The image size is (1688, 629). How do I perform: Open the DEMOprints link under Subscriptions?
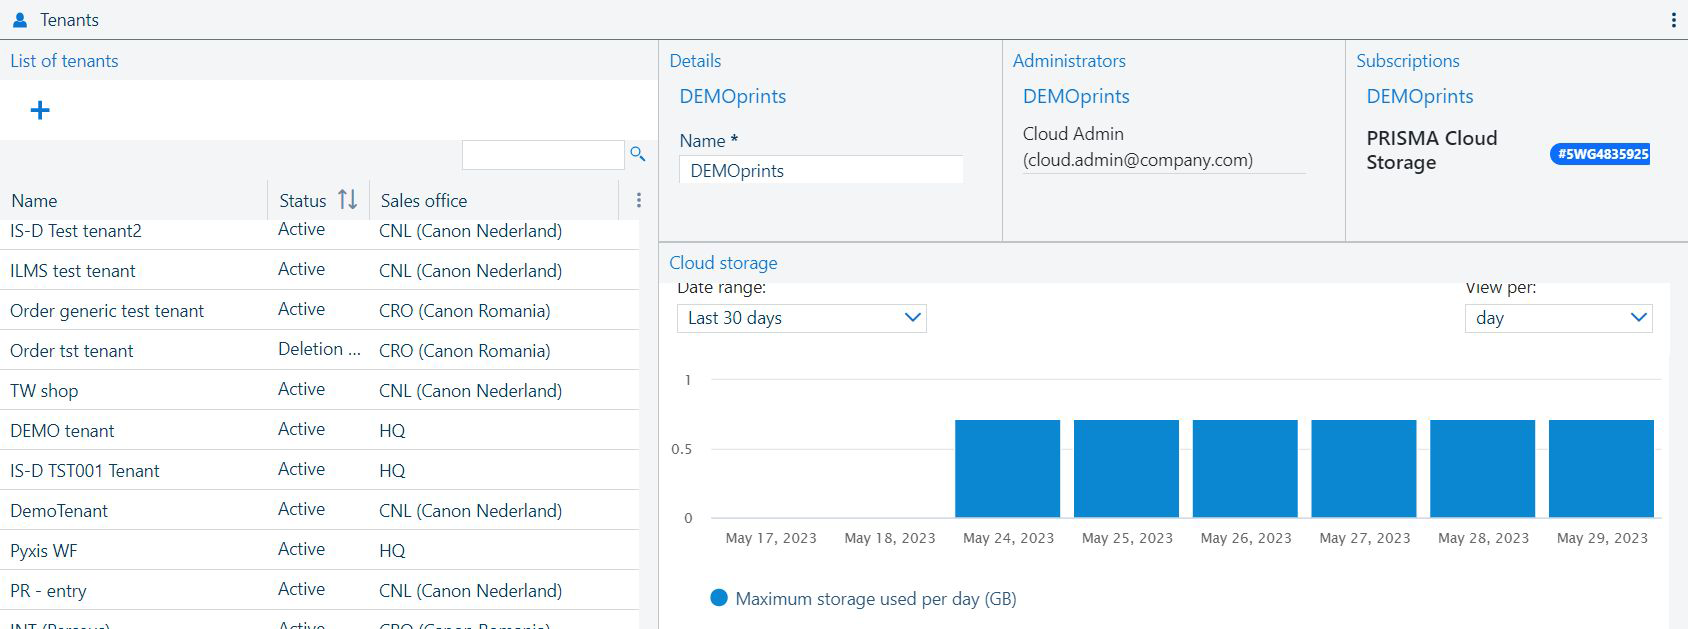click(x=1419, y=97)
